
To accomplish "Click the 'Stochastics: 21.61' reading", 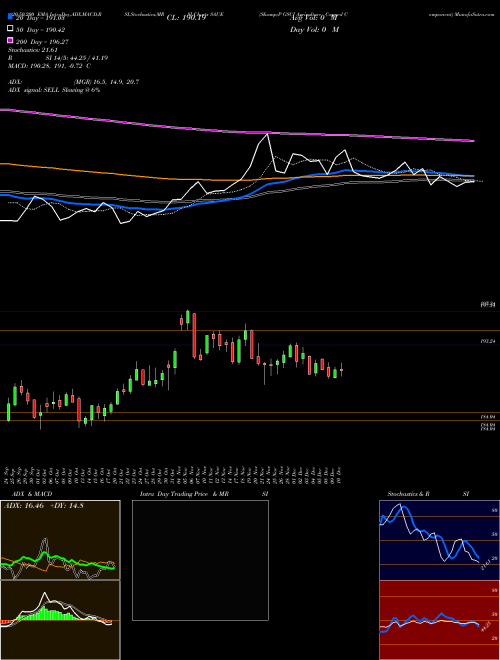I will 32,50.
